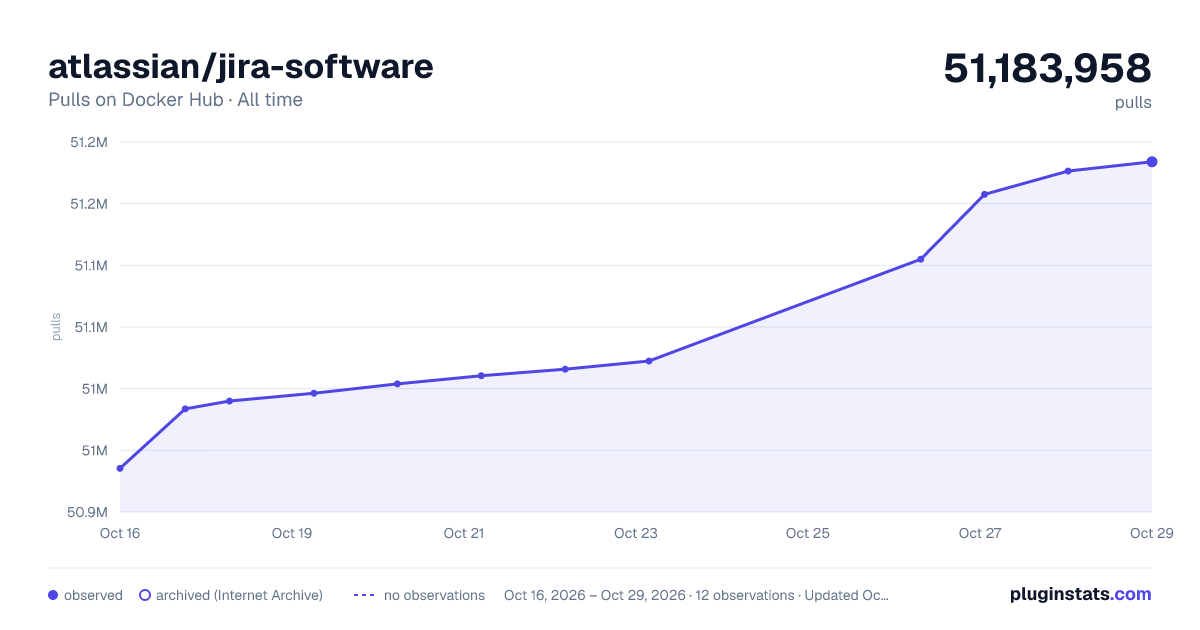
Task: Click the Oct 29 x-axis label
Action: (1151, 533)
